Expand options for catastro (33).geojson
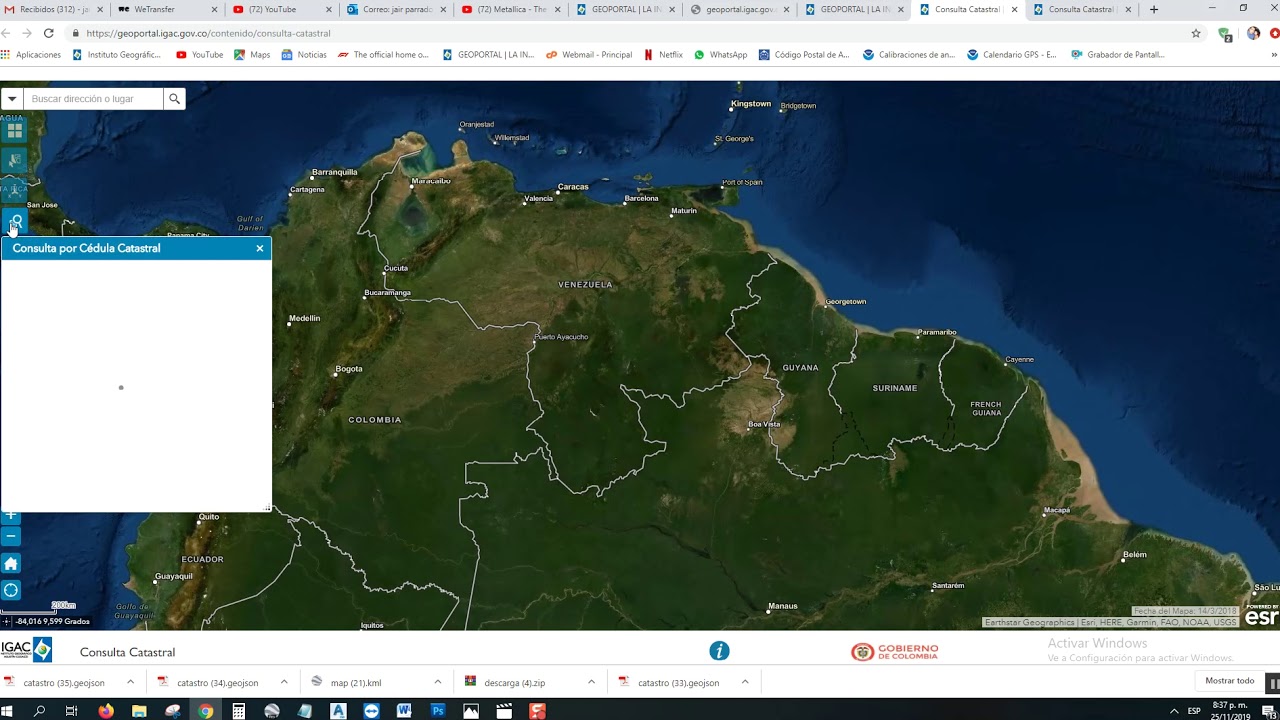 click(745, 682)
